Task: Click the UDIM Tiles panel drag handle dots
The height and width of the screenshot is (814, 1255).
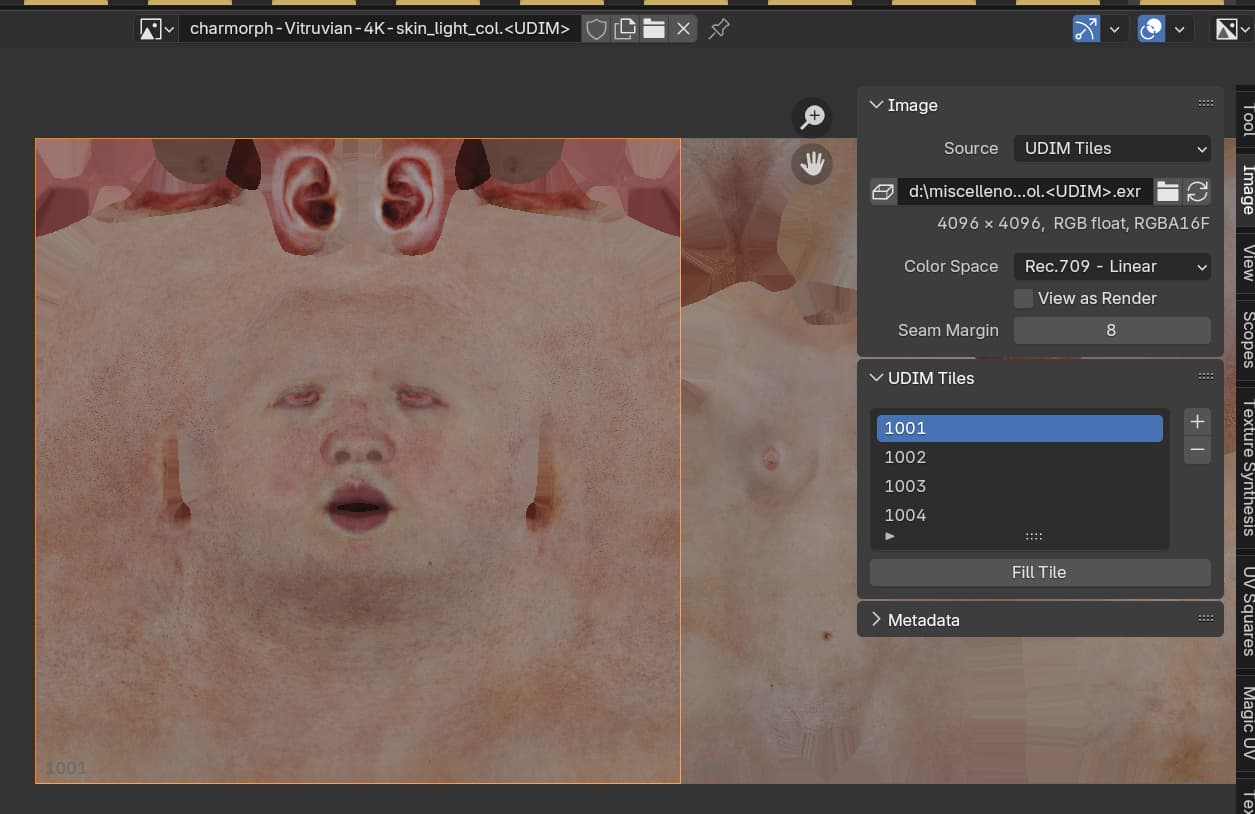Action: [1206, 377]
